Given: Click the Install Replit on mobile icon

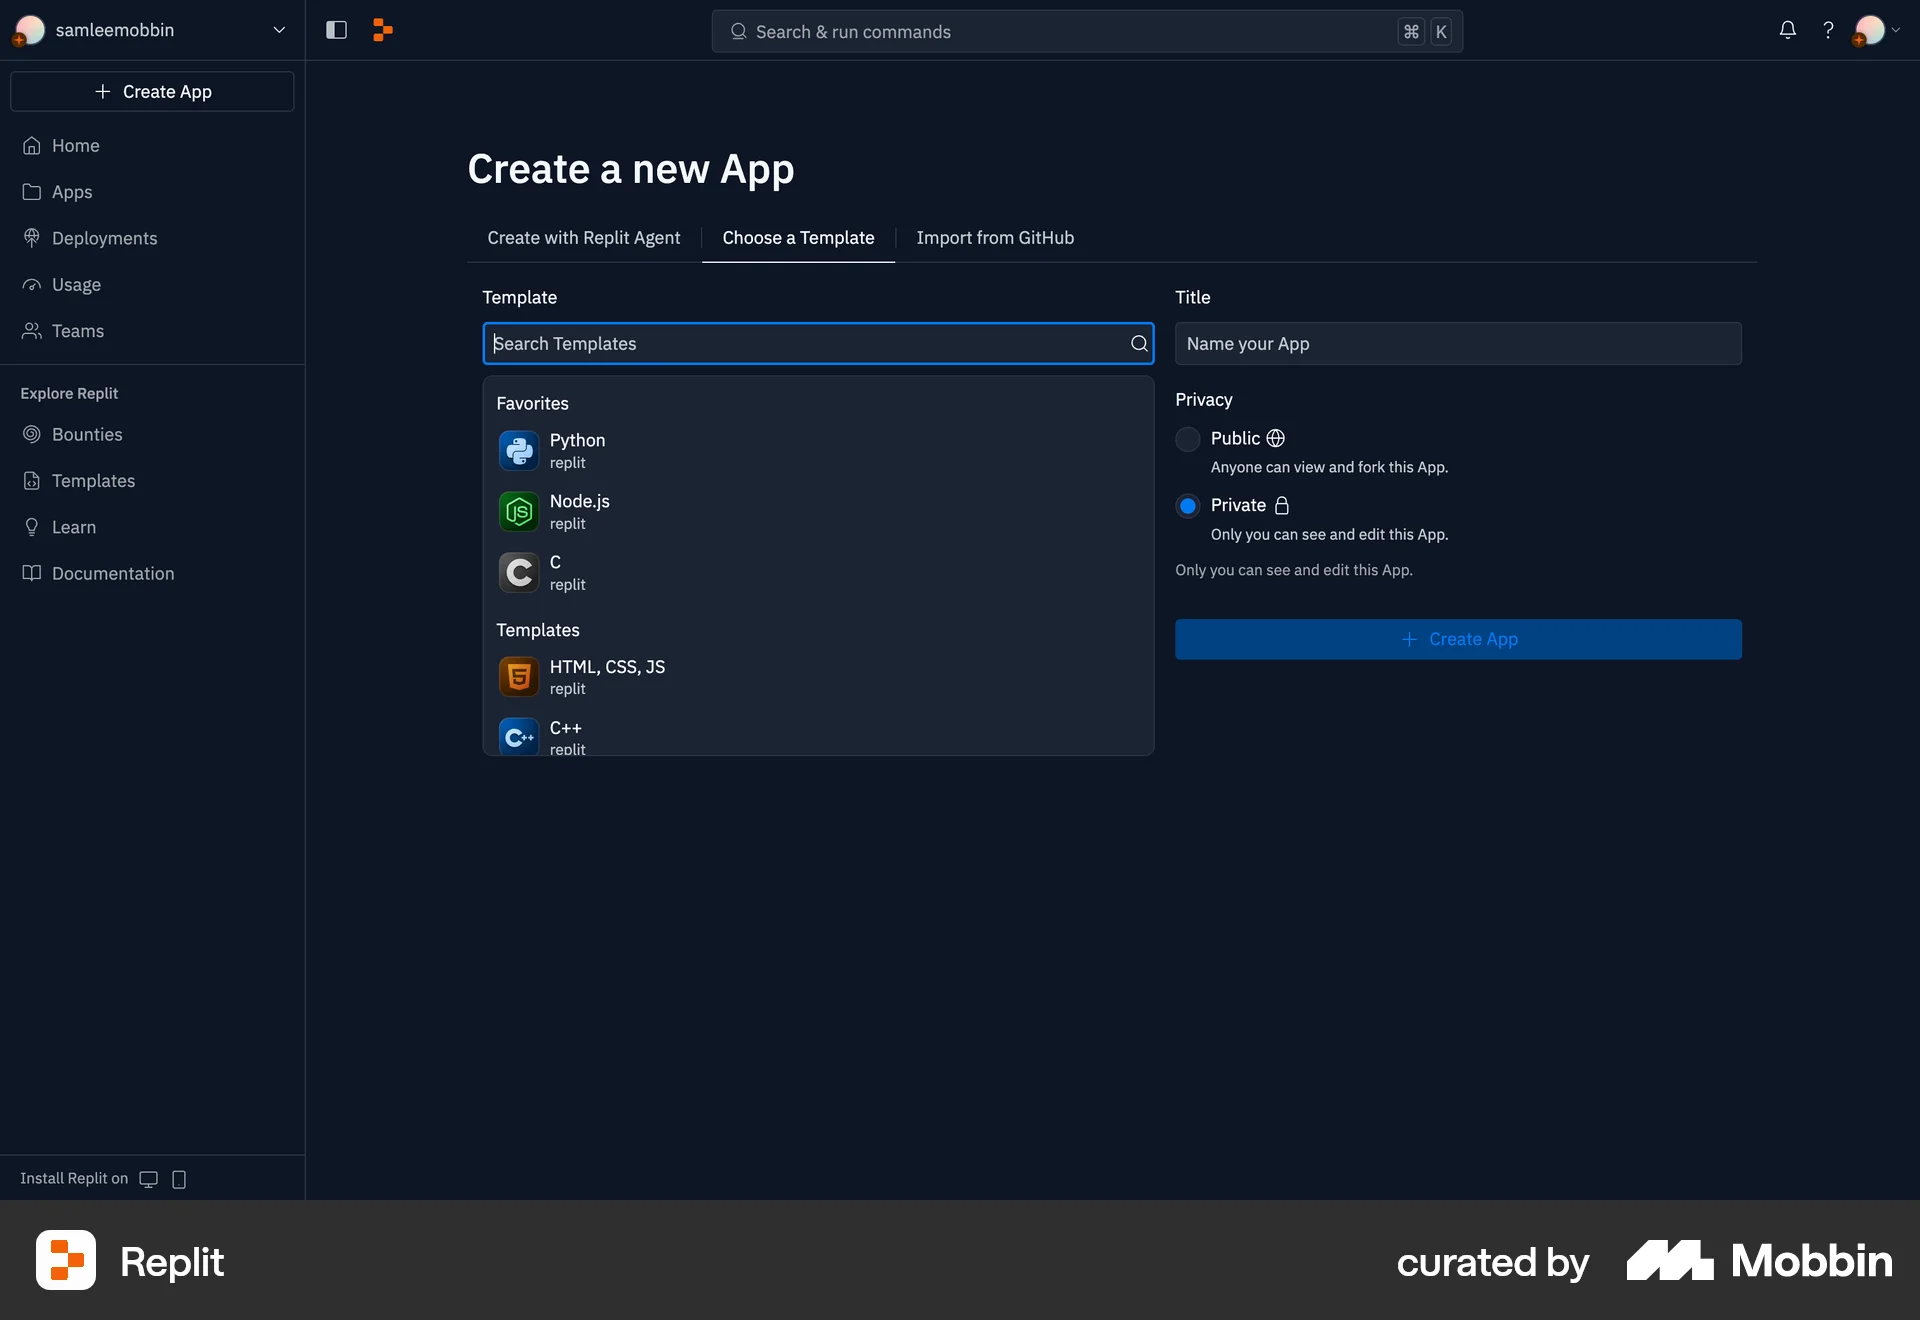Looking at the screenshot, I should [x=179, y=1179].
